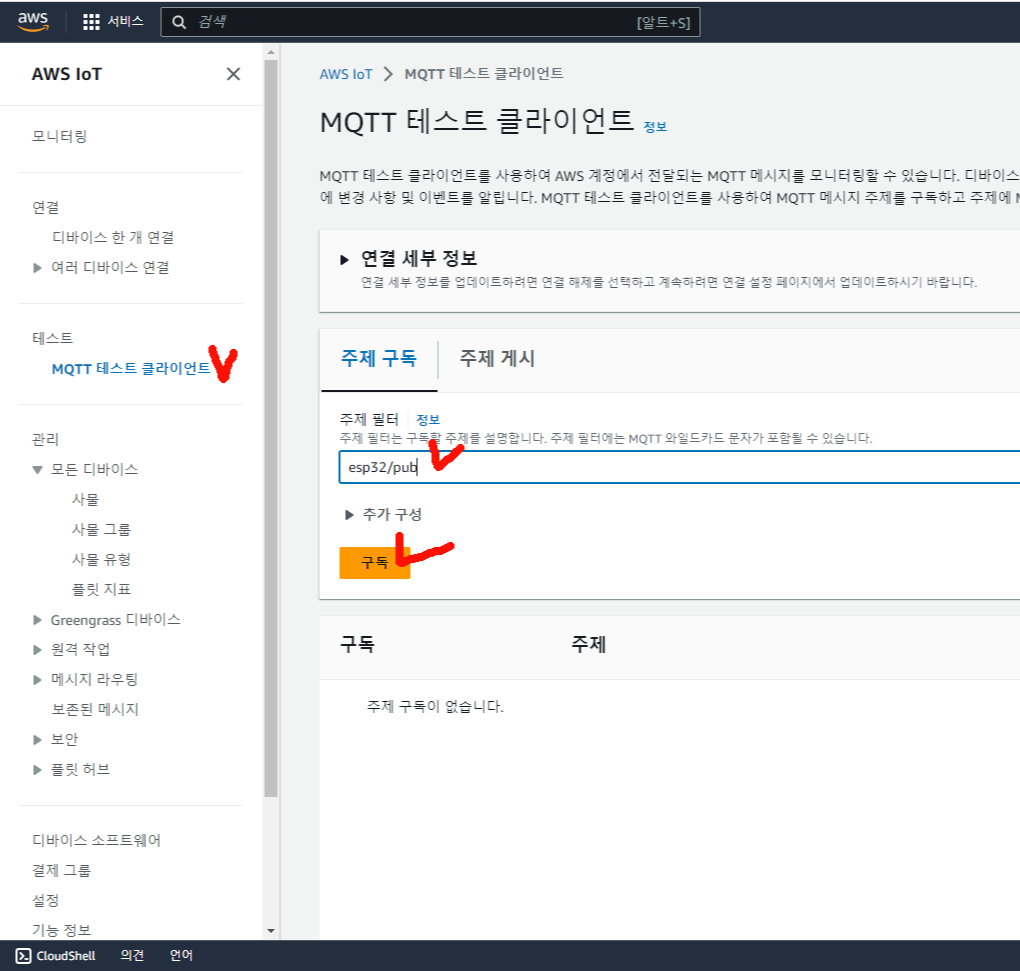Screen dimensions: 1020x971
Task: Focus the 검색 search field
Action: [429, 22]
